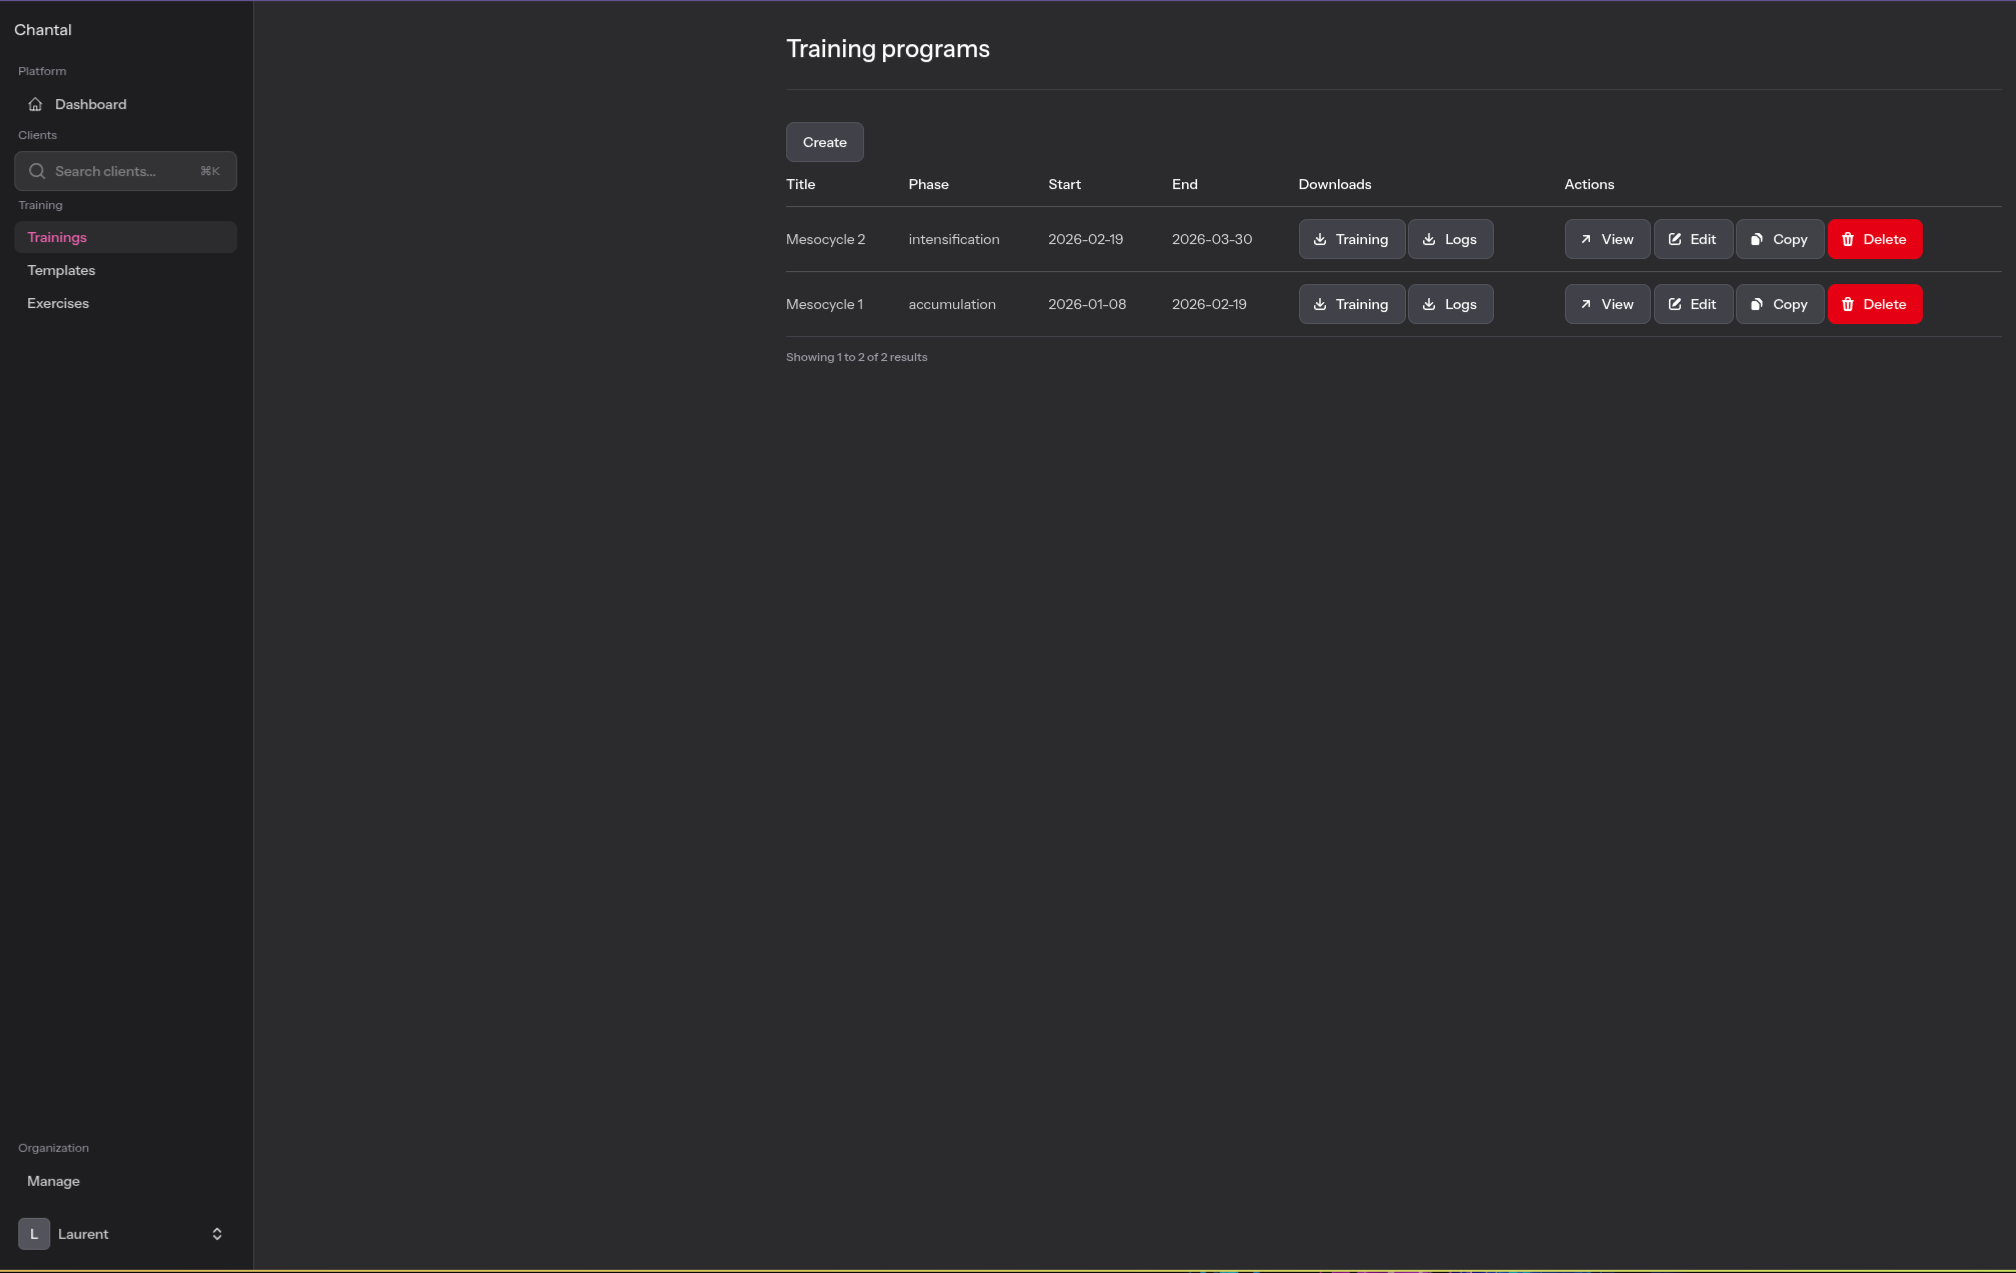This screenshot has height=1273, width=2016.
Task: Open Manage under Organization
Action: (x=126, y=1181)
